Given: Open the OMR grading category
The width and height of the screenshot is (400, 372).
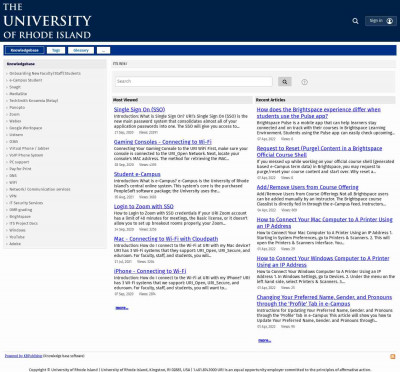Looking at the screenshot, I should tap(21, 210).
